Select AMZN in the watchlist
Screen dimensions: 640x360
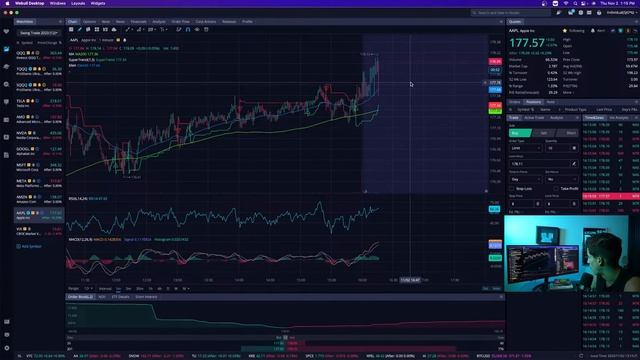[39, 199]
